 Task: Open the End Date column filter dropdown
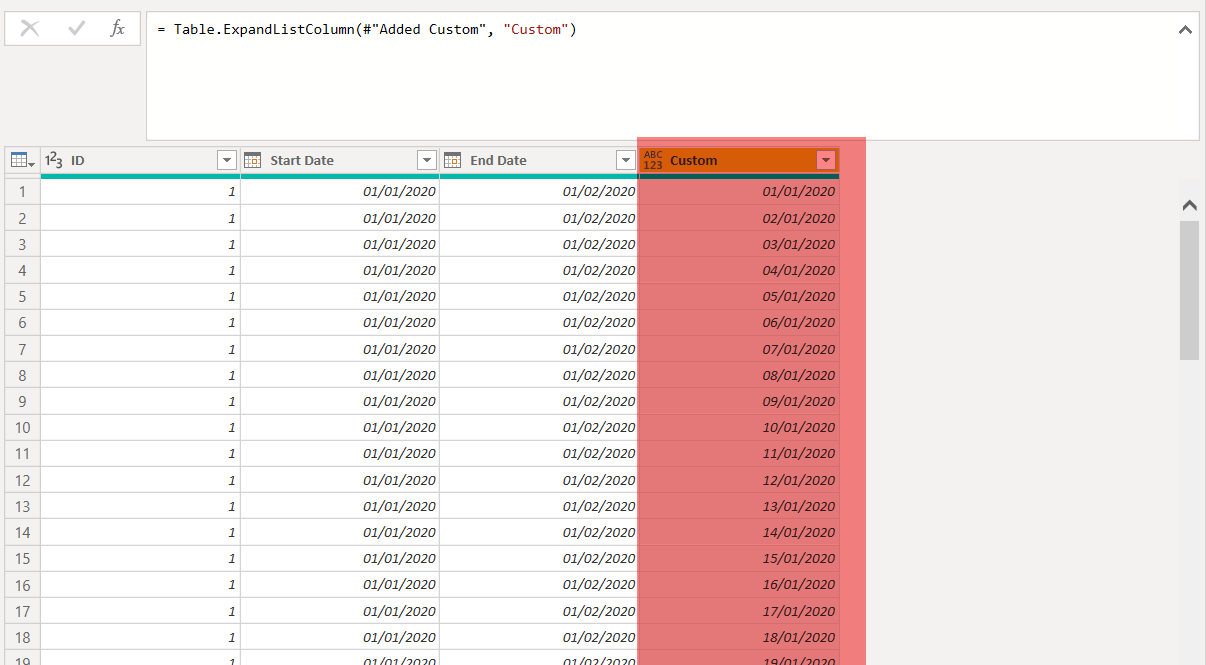coord(626,160)
